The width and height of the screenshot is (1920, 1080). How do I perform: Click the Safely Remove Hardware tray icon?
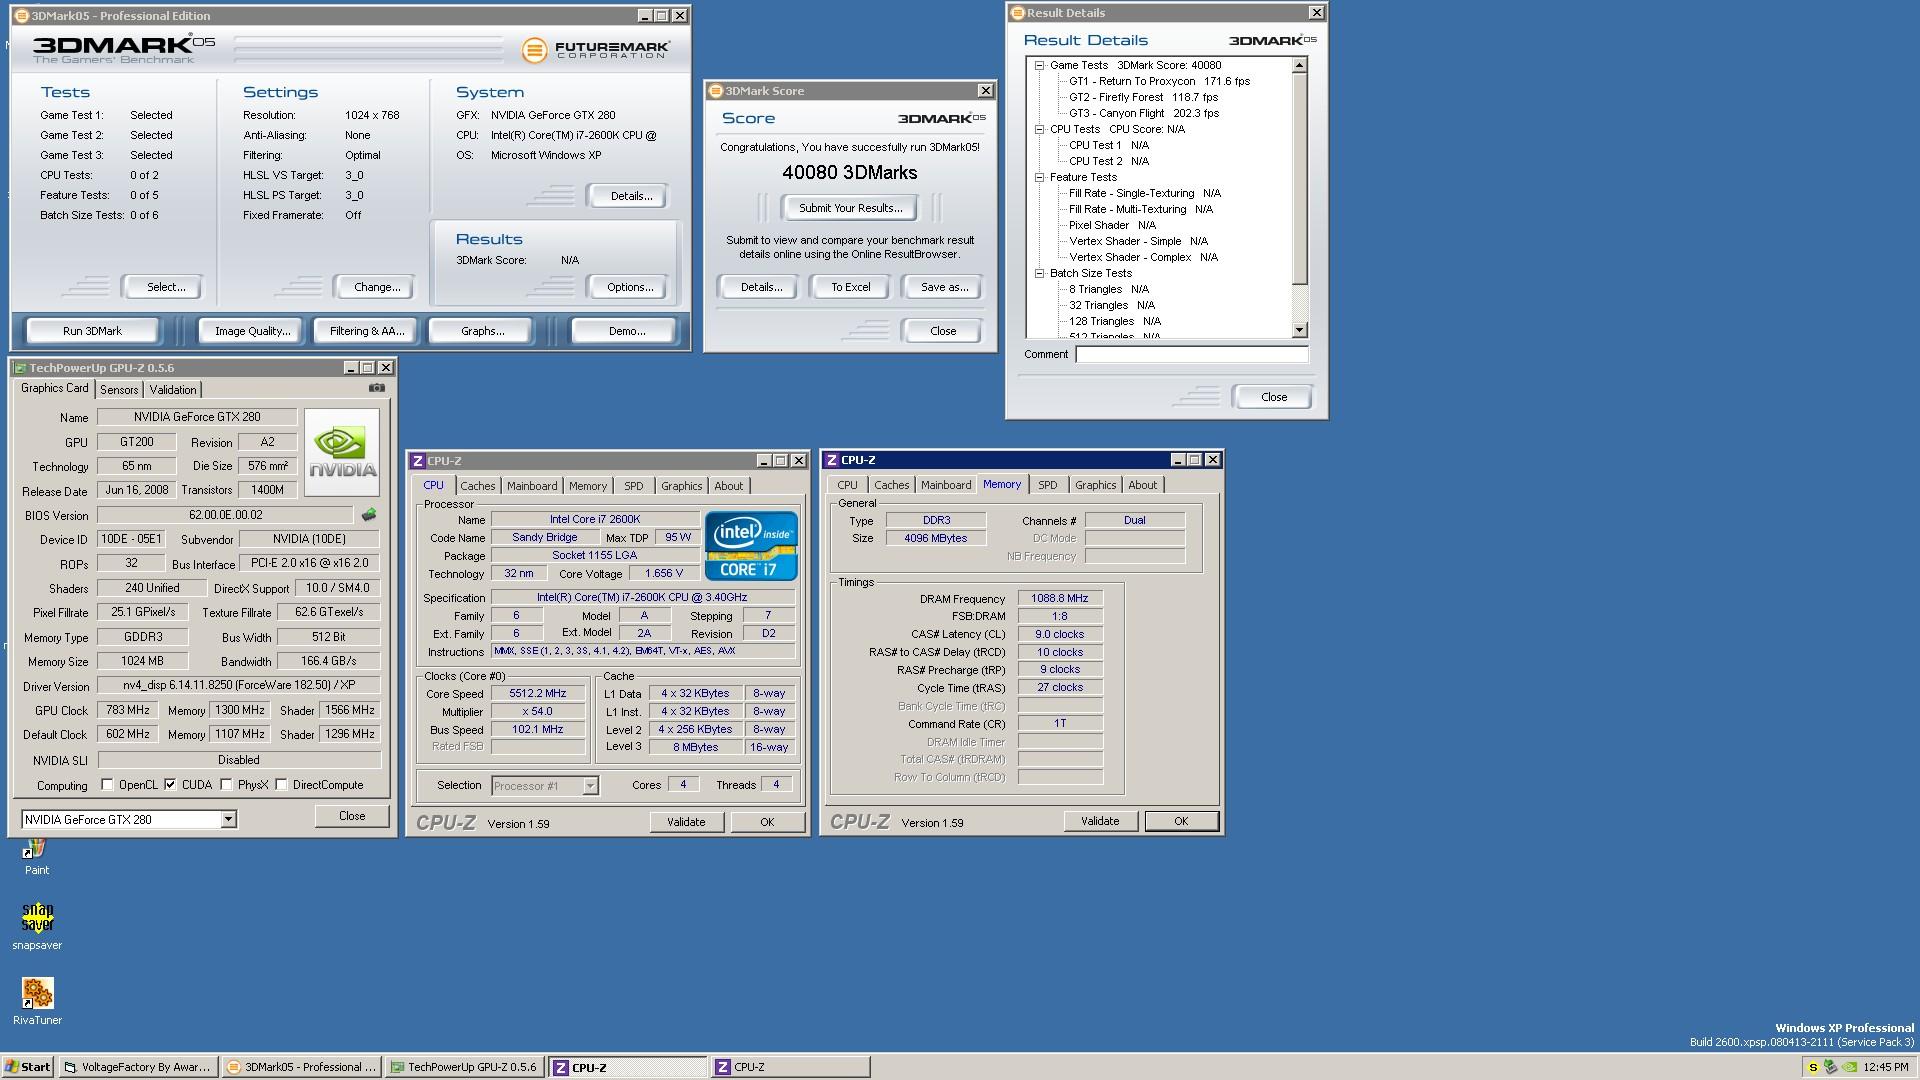pyautogui.click(x=1830, y=1067)
